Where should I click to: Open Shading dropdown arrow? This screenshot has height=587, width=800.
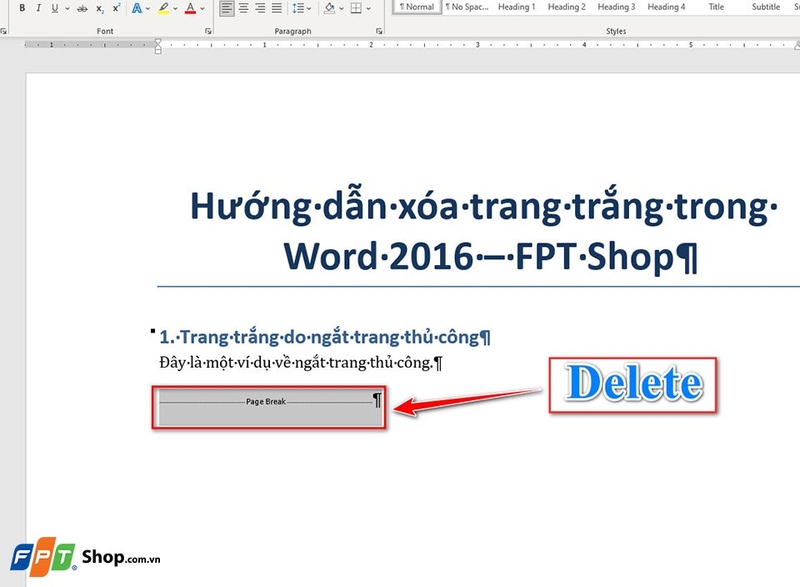click(341, 8)
